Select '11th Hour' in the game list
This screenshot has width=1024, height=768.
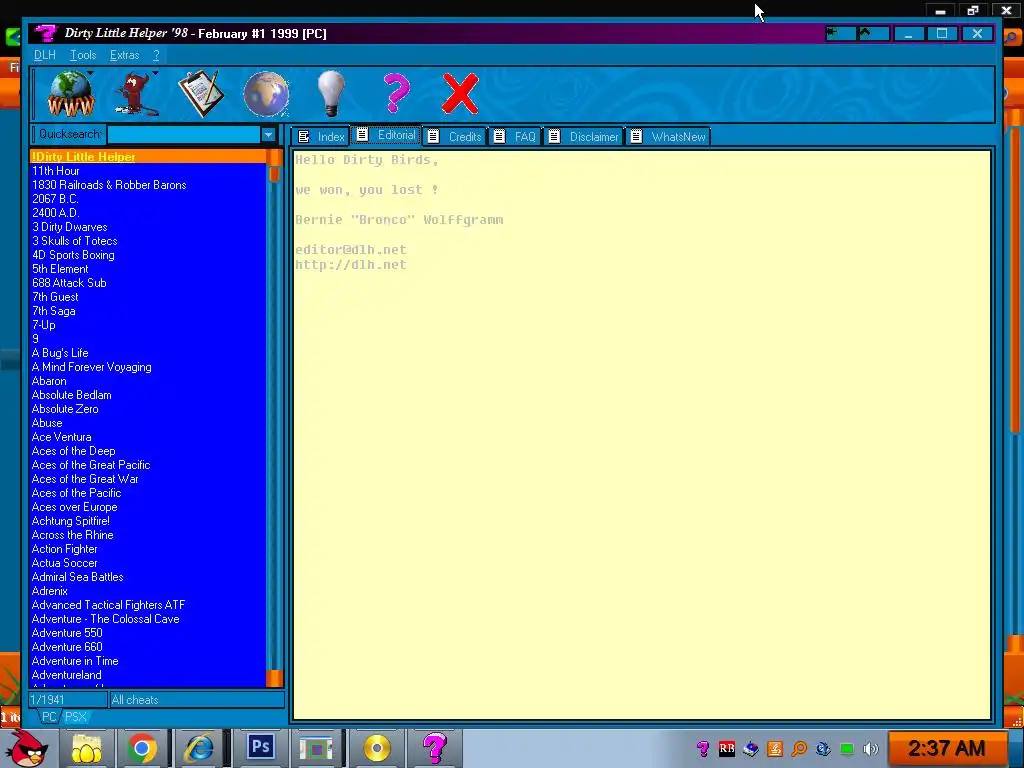[148, 171]
